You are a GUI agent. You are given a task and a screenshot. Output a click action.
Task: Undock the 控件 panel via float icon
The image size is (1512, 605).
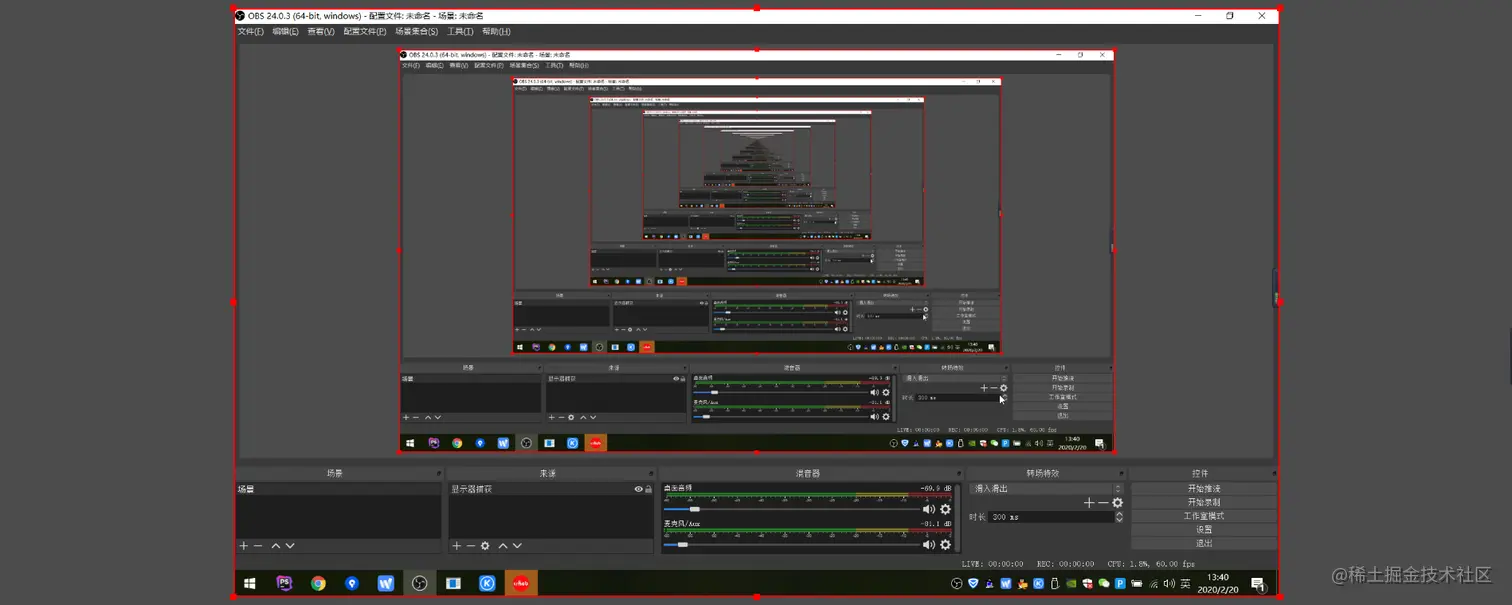pyautogui.click(x=1273, y=474)
